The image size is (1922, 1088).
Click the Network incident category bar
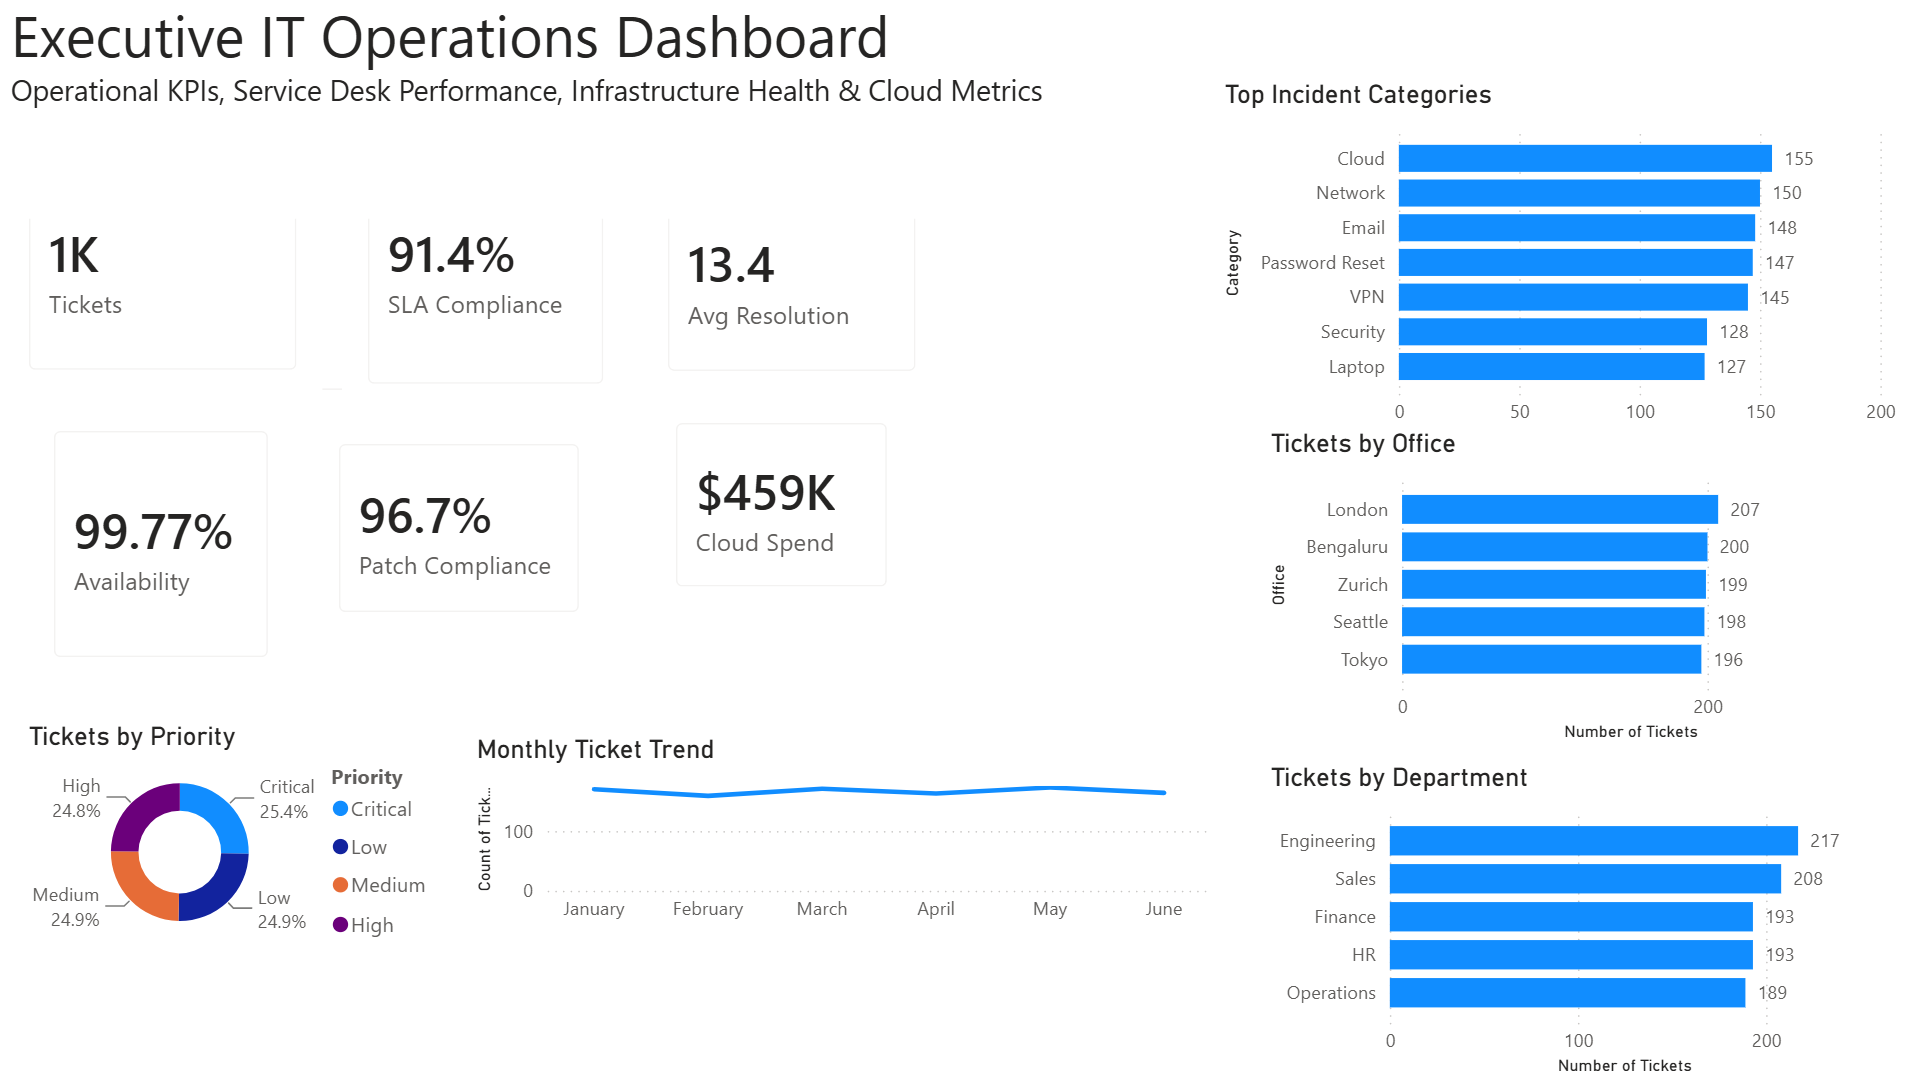[1579, 193]
